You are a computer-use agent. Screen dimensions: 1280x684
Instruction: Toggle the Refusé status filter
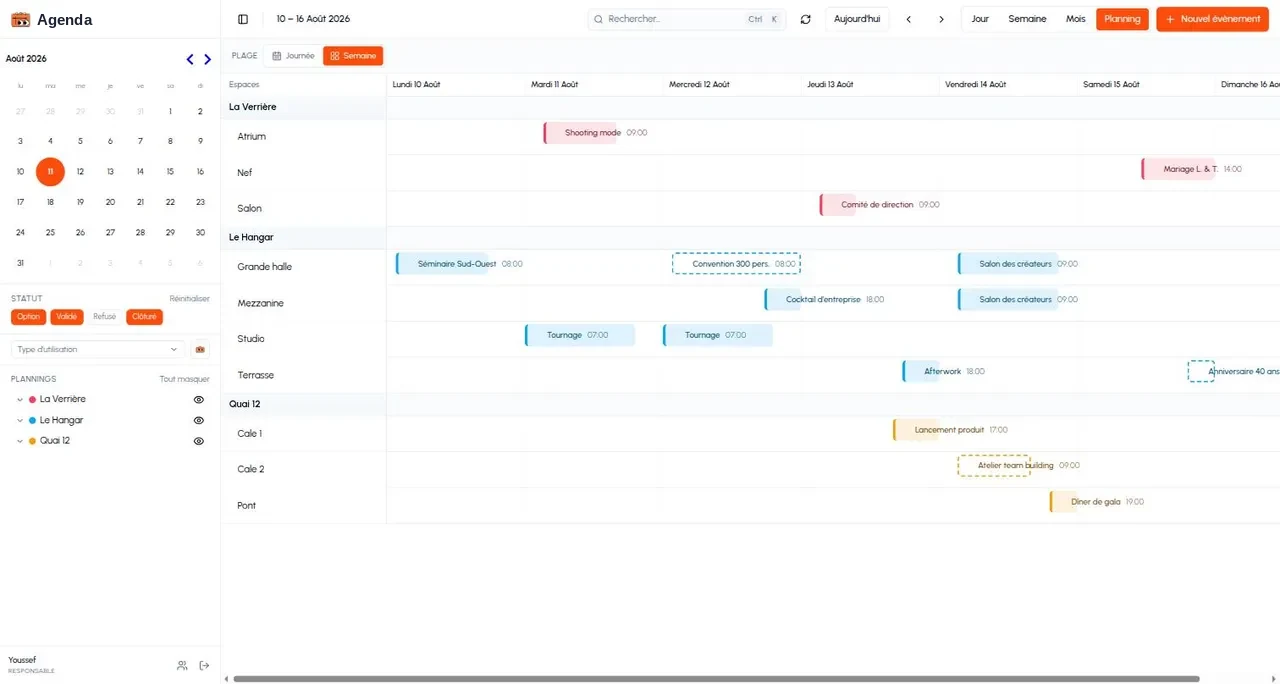pyautogui.click(x=105, y=317)
